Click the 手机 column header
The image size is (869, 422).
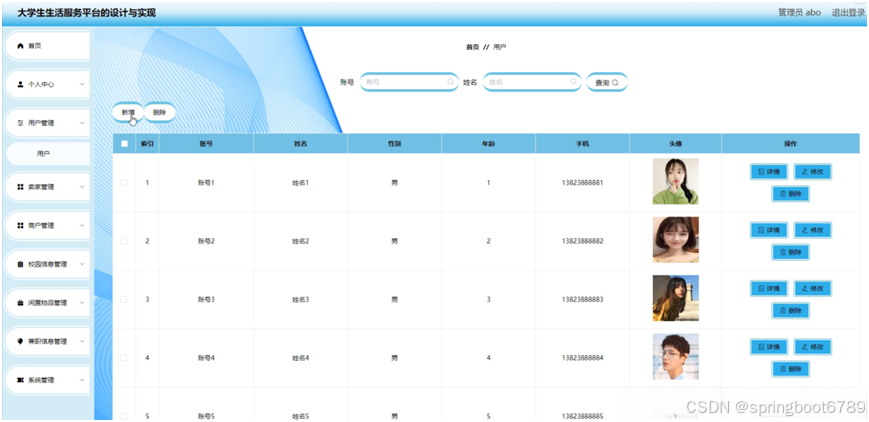click(582, 144)
